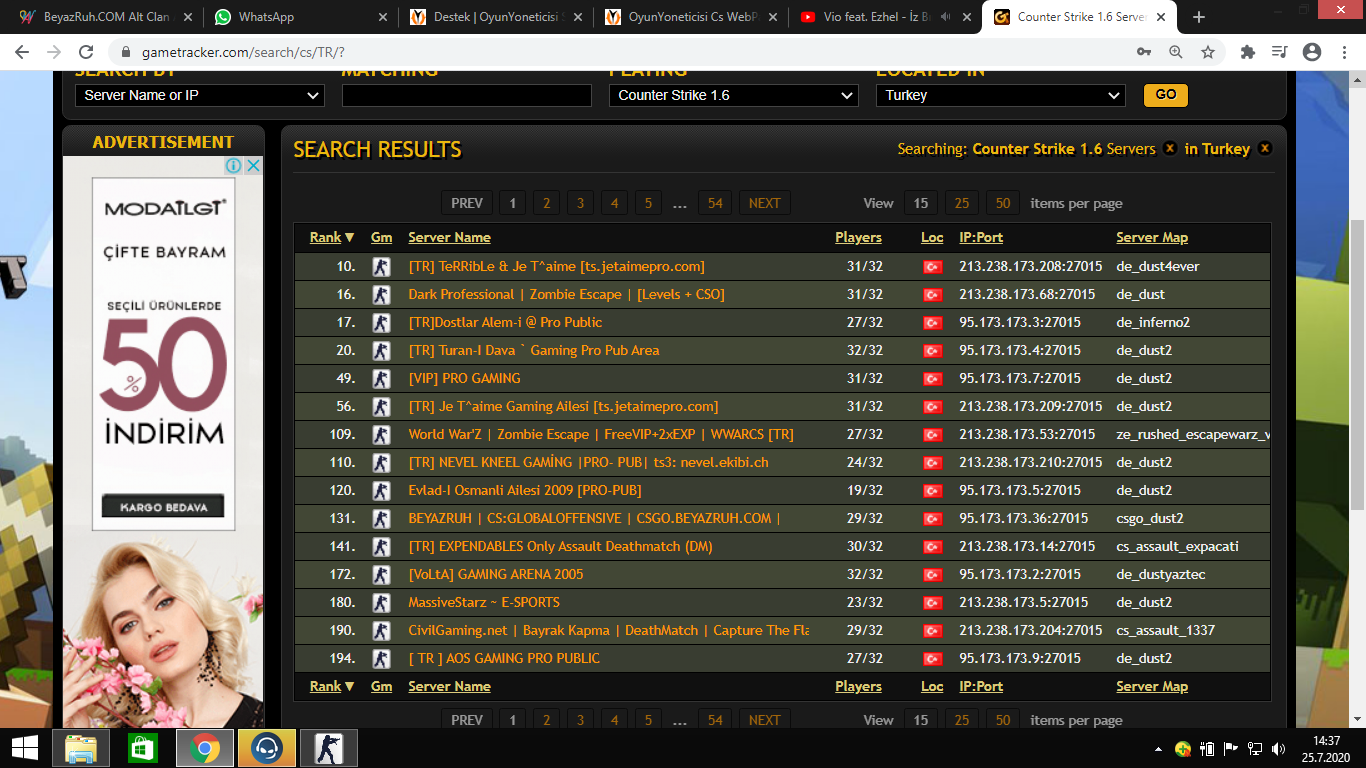Click the game icon for TeRRibLe & Je T^aime row

(x=380, y=267)
